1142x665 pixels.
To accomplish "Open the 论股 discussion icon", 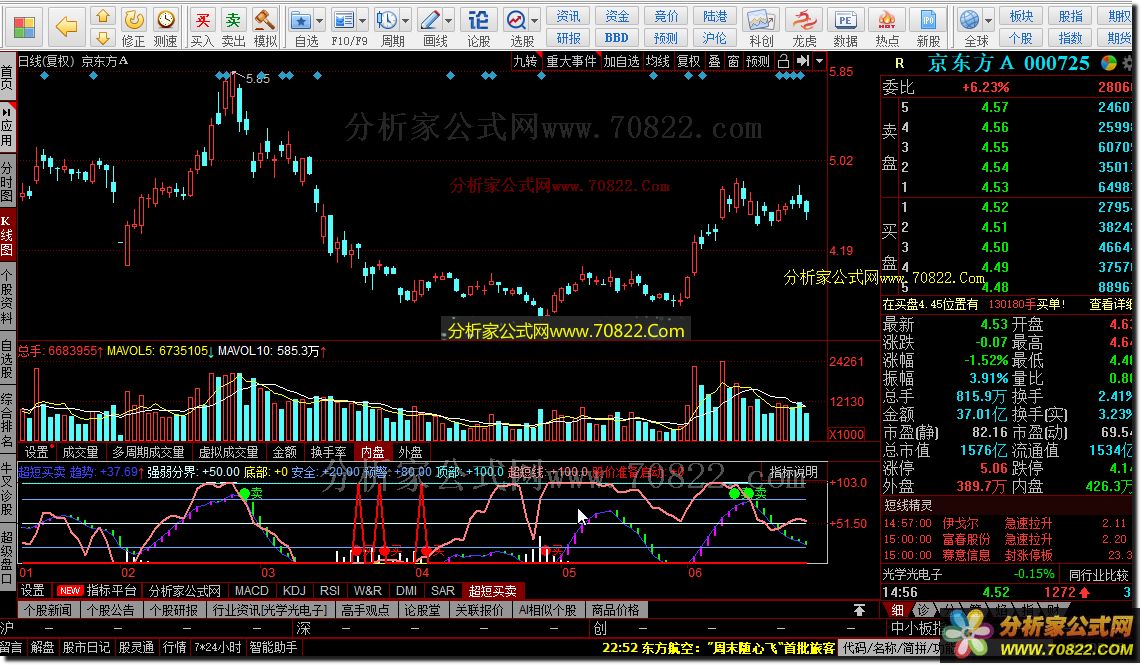I will [478, 20].
